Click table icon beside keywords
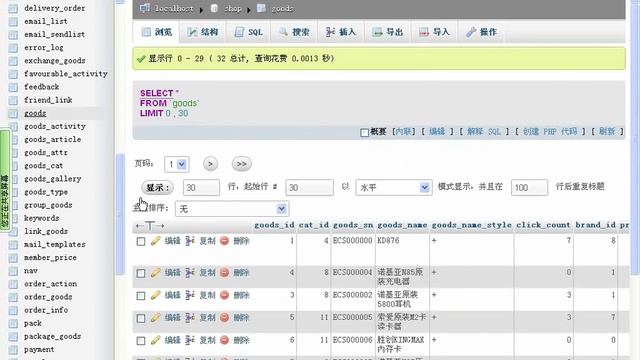Screen dimensions: 640x360 pyautogui.click(x=13, y=218)
